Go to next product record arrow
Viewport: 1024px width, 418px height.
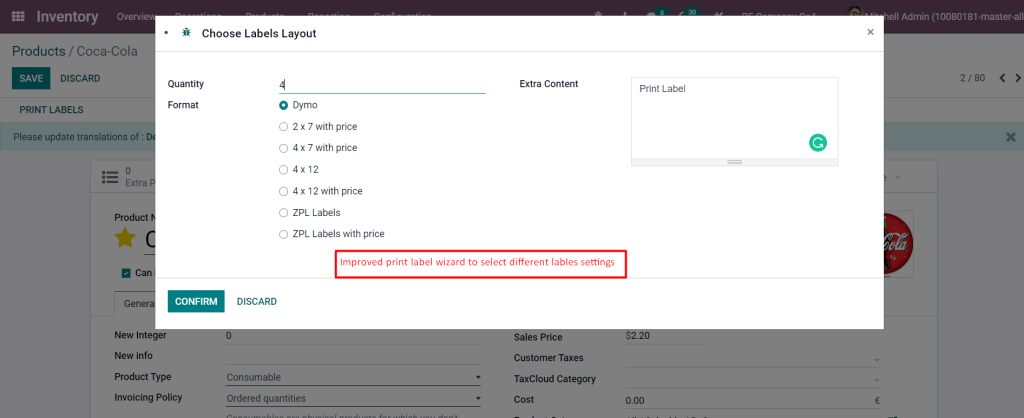coord(1017,78)
